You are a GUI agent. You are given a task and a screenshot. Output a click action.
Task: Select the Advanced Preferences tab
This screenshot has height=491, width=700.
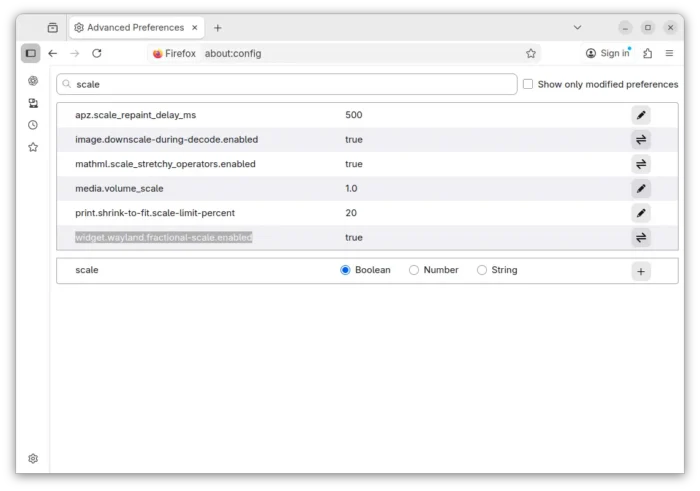point(135,28)
